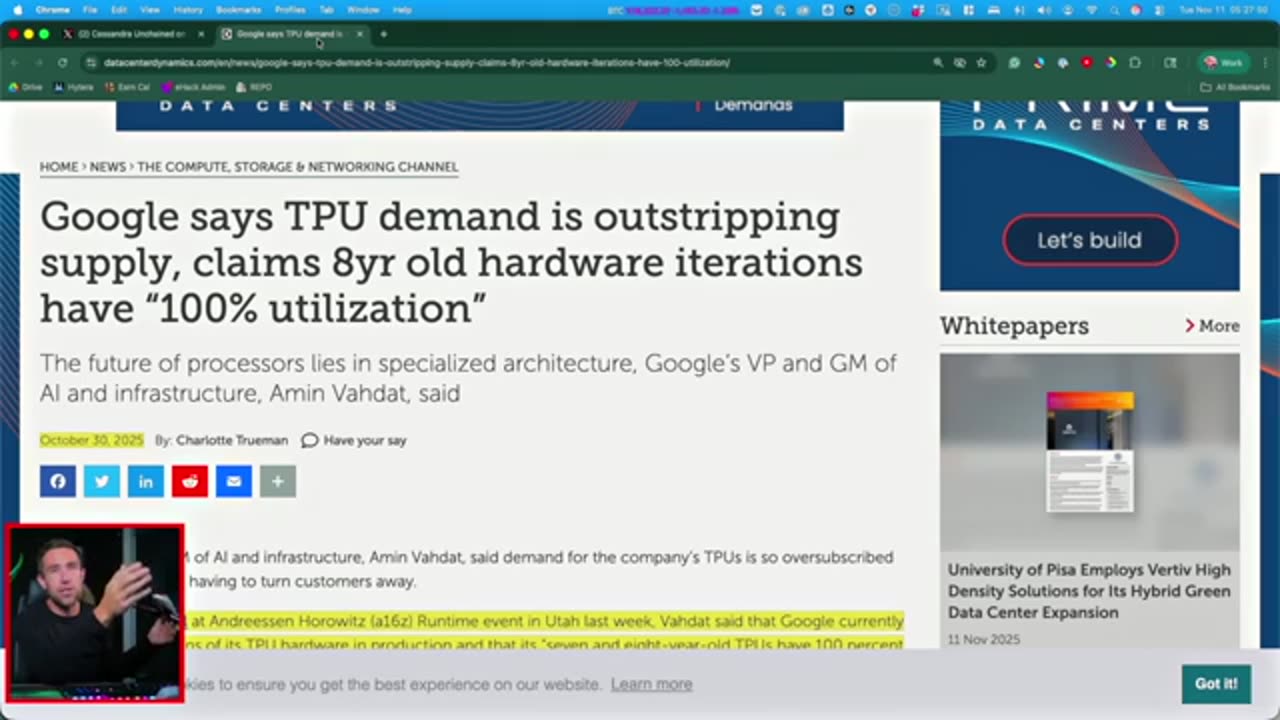1280x720 pixels.
Task: Open University of Pisa Vertiv whitepaper link
Action: 1089,591
